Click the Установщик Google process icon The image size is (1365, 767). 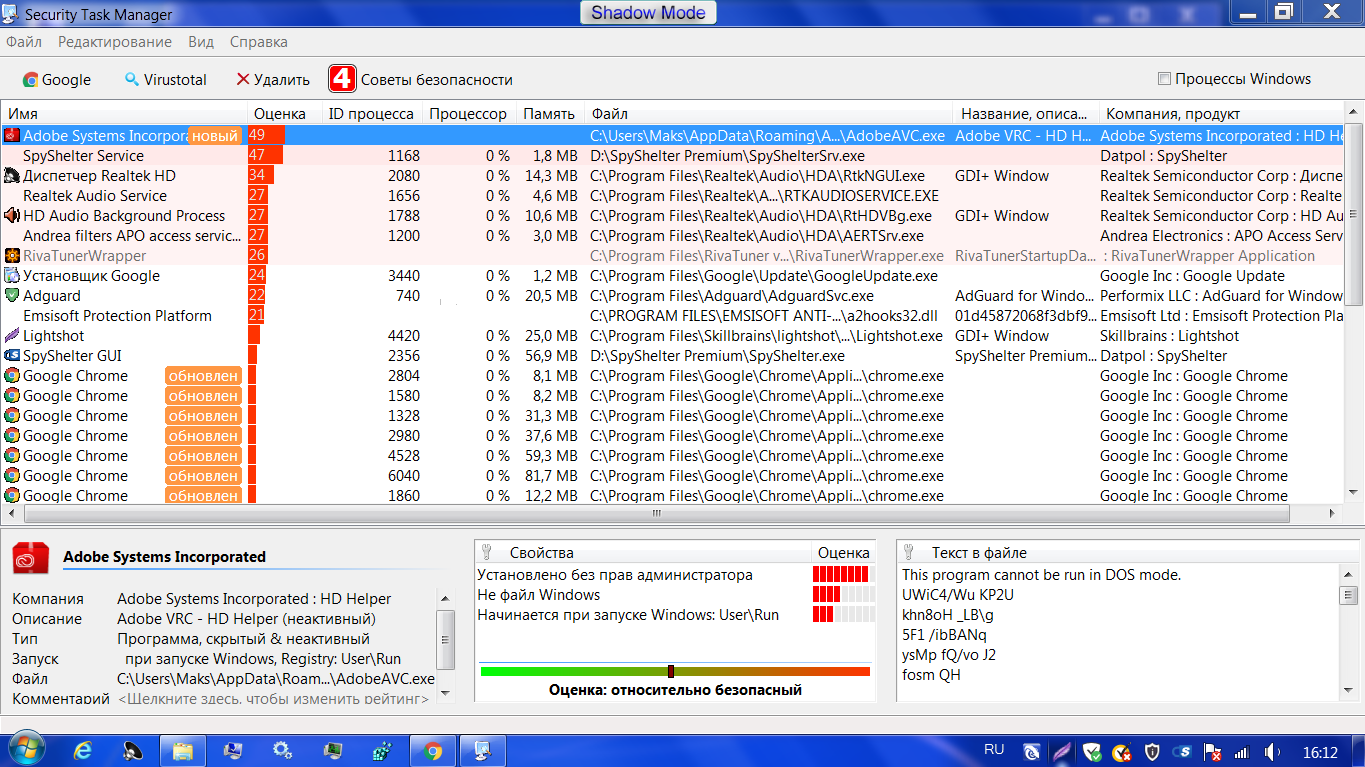click(12, 276)
